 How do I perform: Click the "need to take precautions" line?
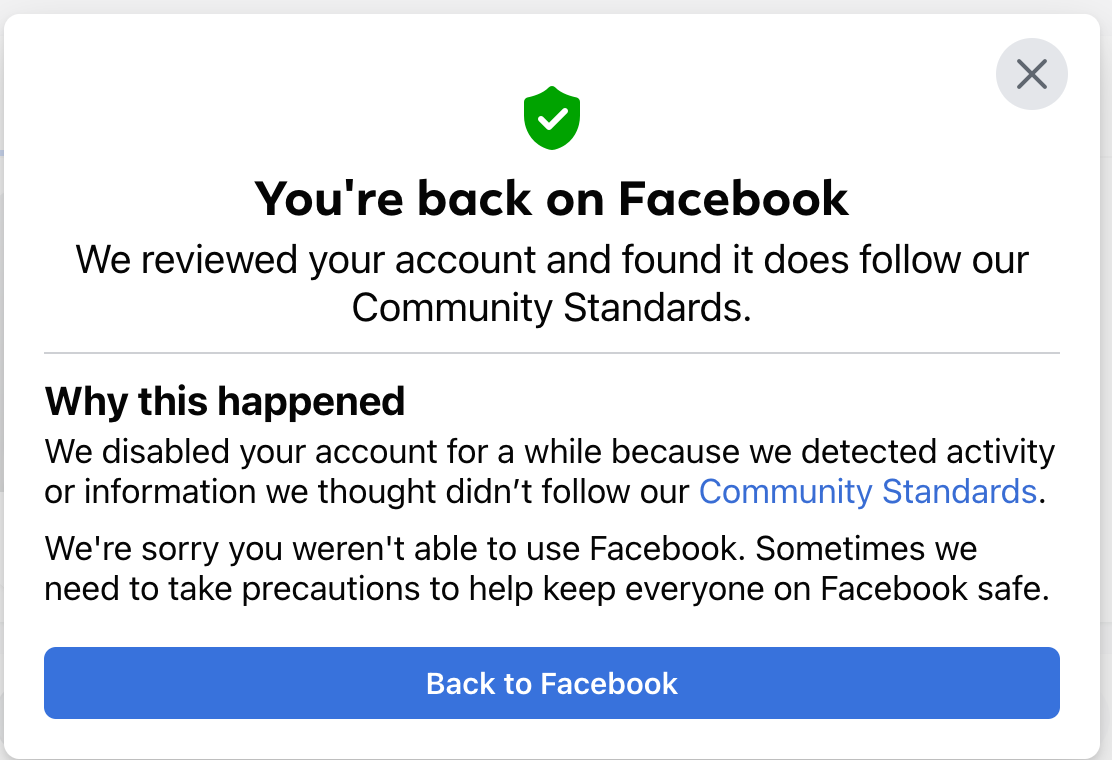click(547, 589)
